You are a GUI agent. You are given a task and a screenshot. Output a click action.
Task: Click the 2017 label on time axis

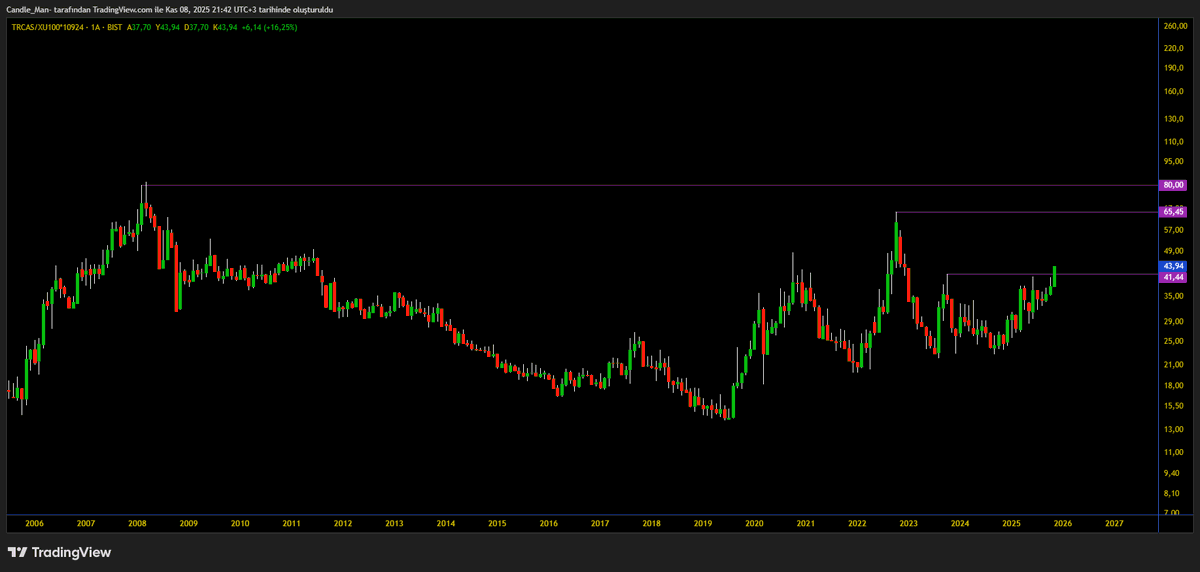(x=600, y=523)
